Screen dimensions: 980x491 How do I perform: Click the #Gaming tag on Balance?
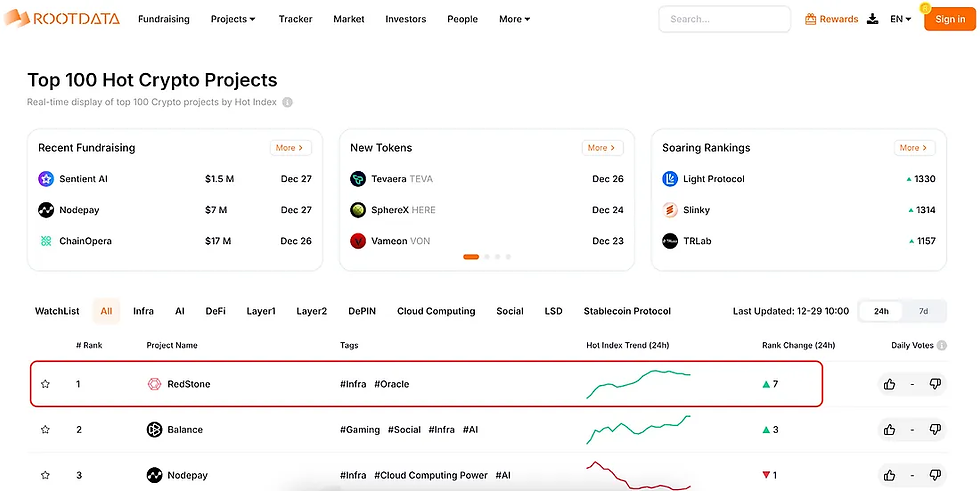360,430
